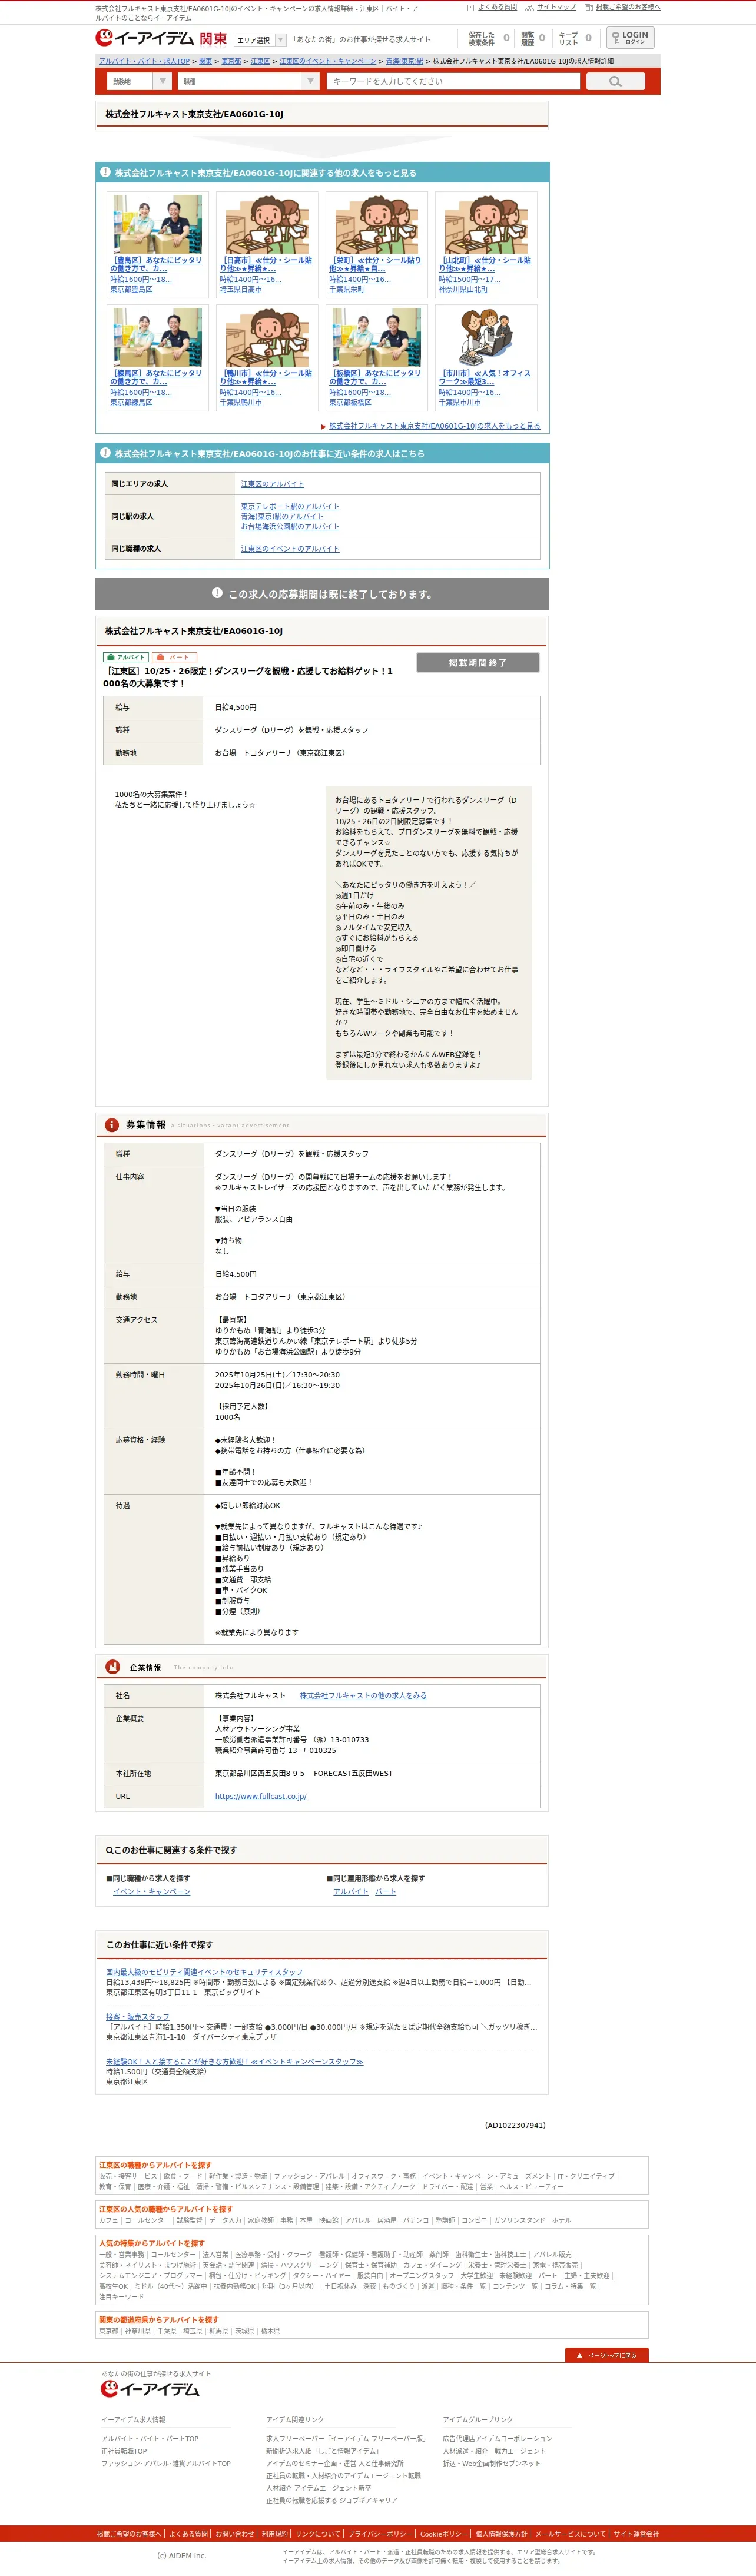Open the 鴨川市 job illustration thumbnail
Image resolution: width=756 pixels, height=2576 pixels.
267,337
